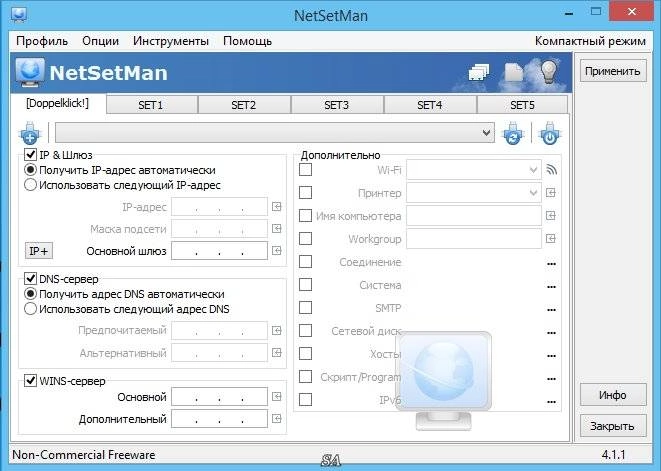Viewport: 661px width, 471px height.
Task: Uncheck the WINS-сервер checkbox
Action: click(x=30, y=380)
